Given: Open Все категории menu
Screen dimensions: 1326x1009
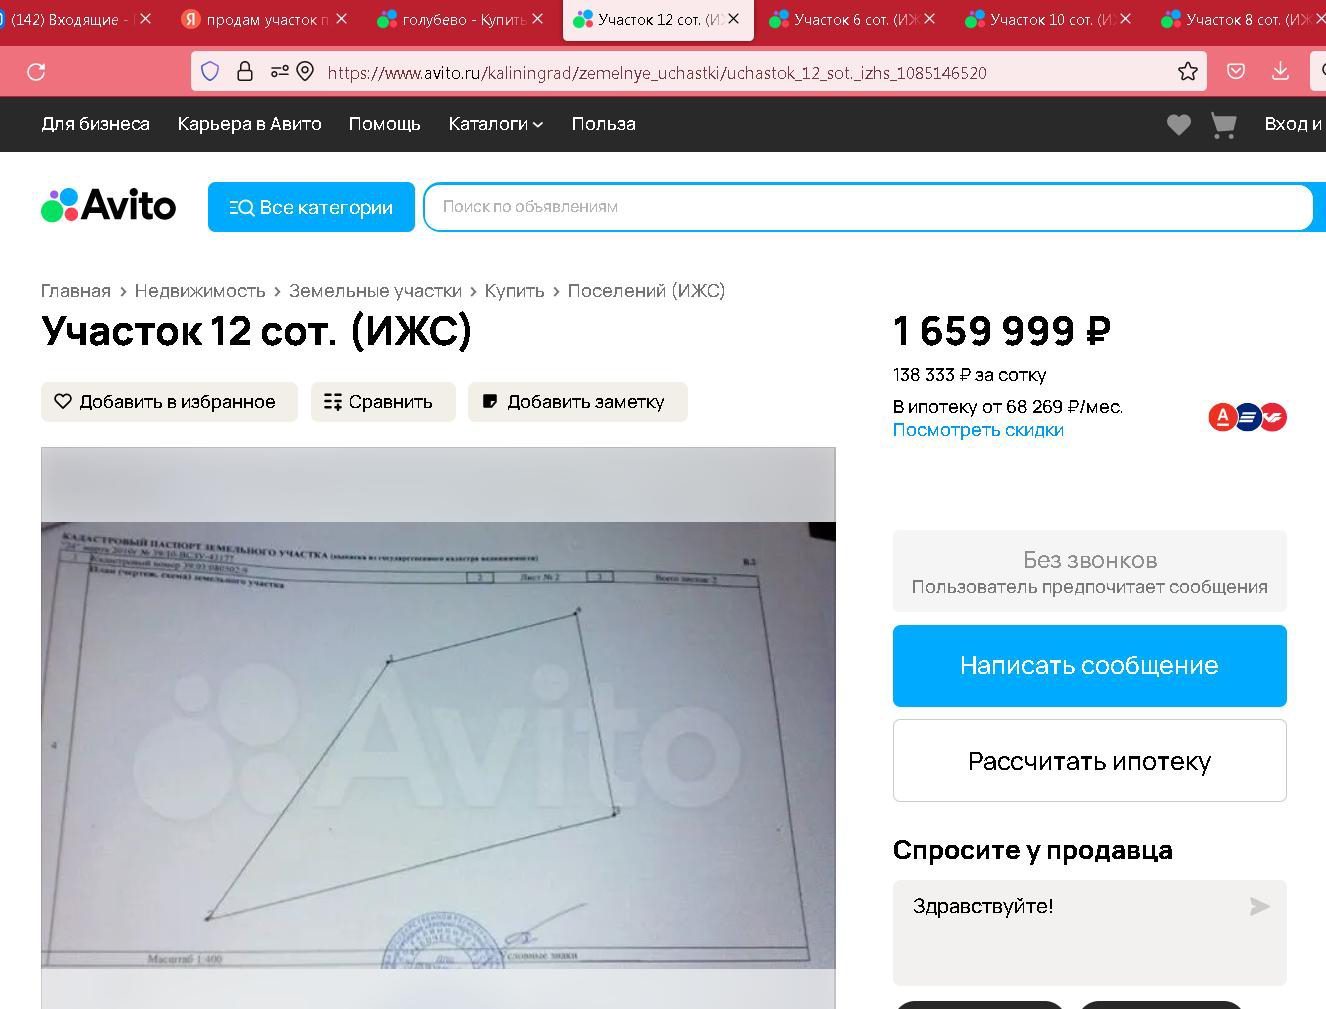Looking at the screenshot, I should pyautogui.click(x=311, y=207).
